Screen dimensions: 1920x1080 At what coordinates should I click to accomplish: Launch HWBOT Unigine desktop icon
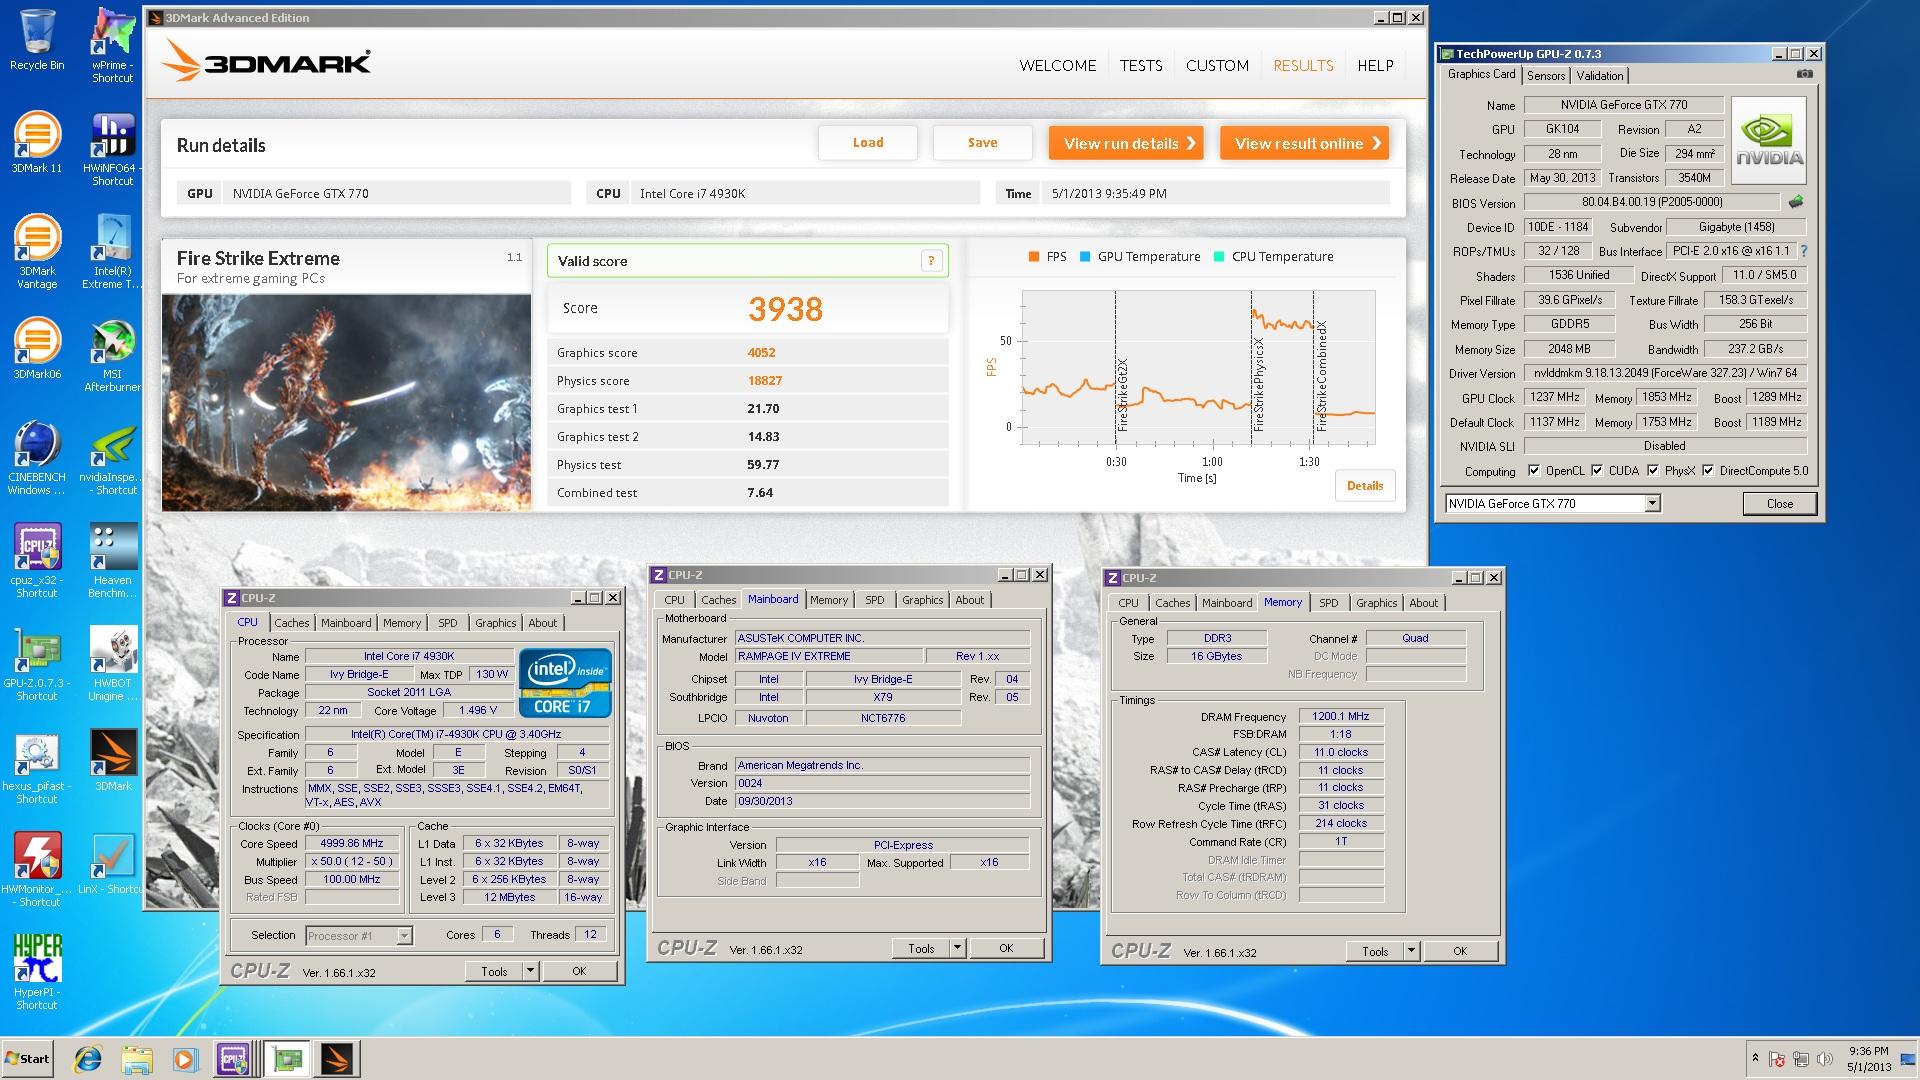[112, 664]
